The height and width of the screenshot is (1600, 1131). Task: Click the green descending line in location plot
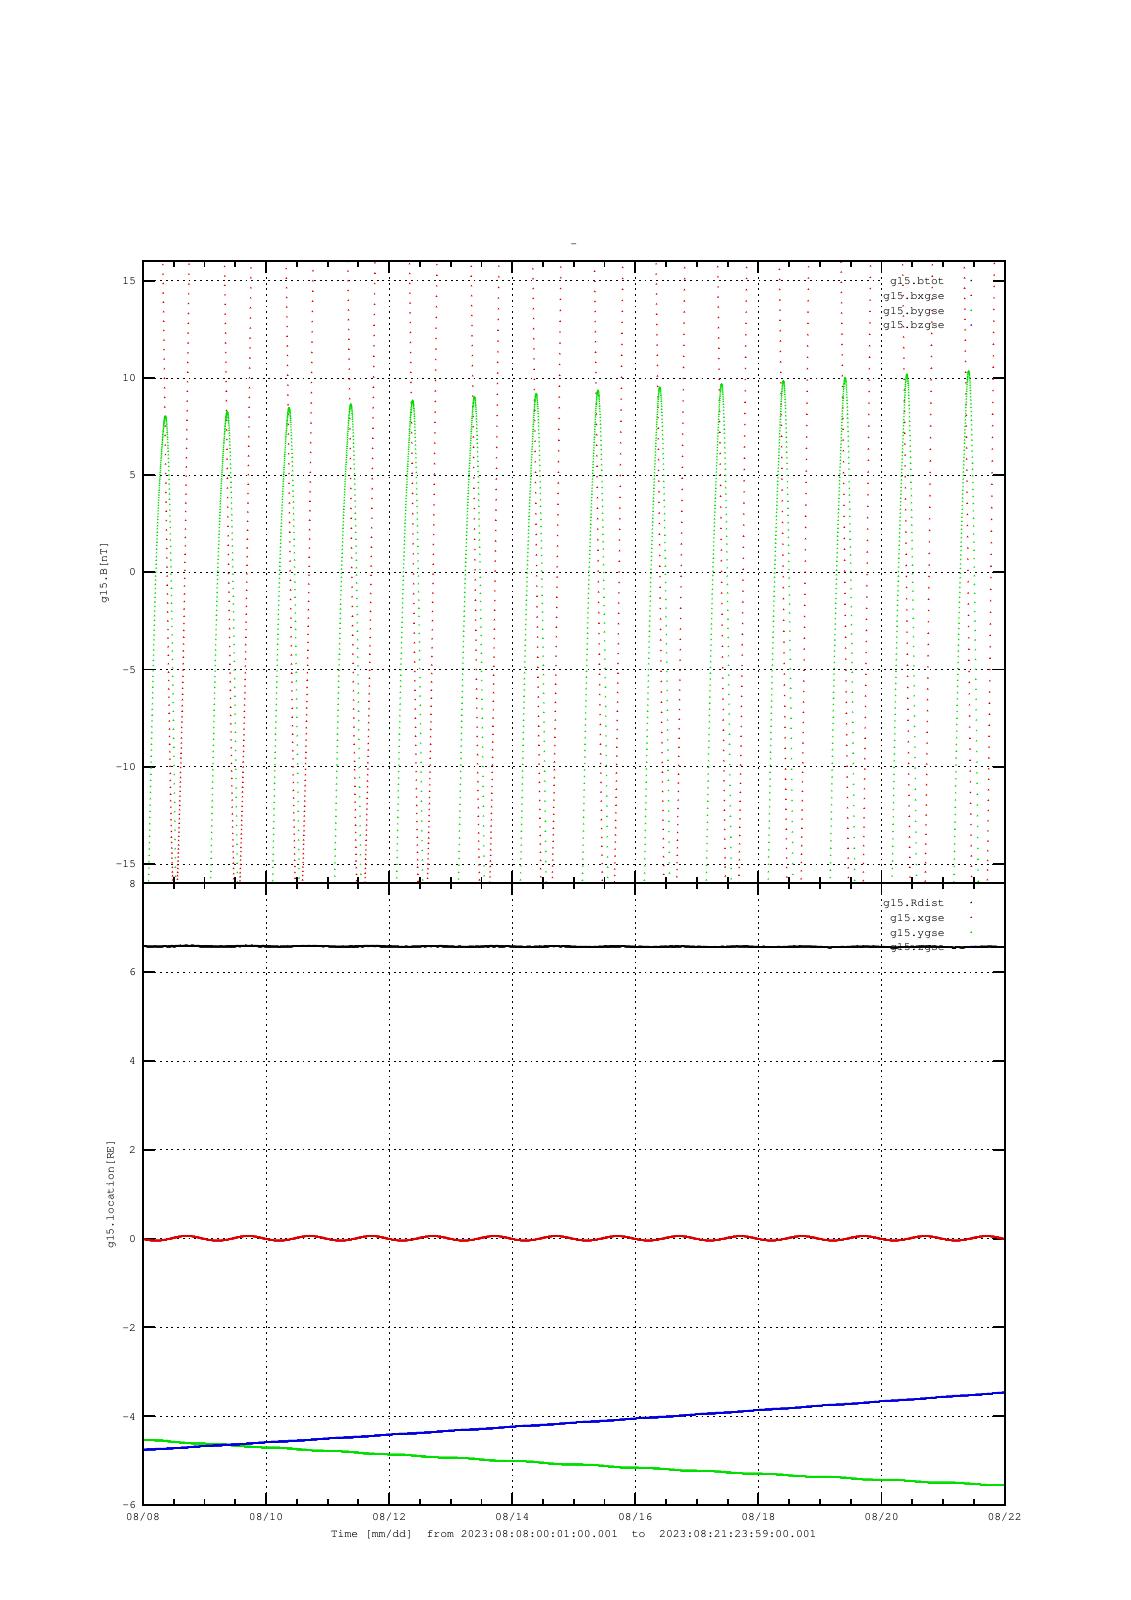(x=574, y=1463)
